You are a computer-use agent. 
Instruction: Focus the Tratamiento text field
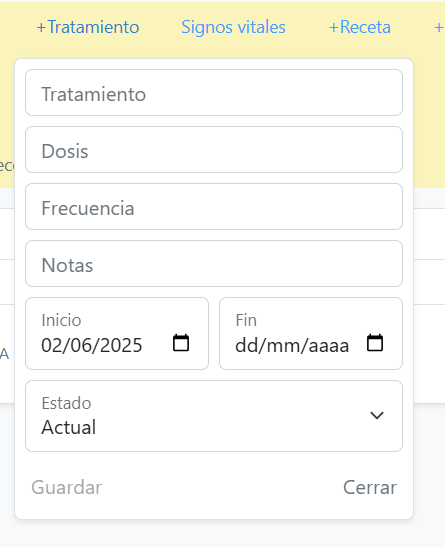coord(214,93)
